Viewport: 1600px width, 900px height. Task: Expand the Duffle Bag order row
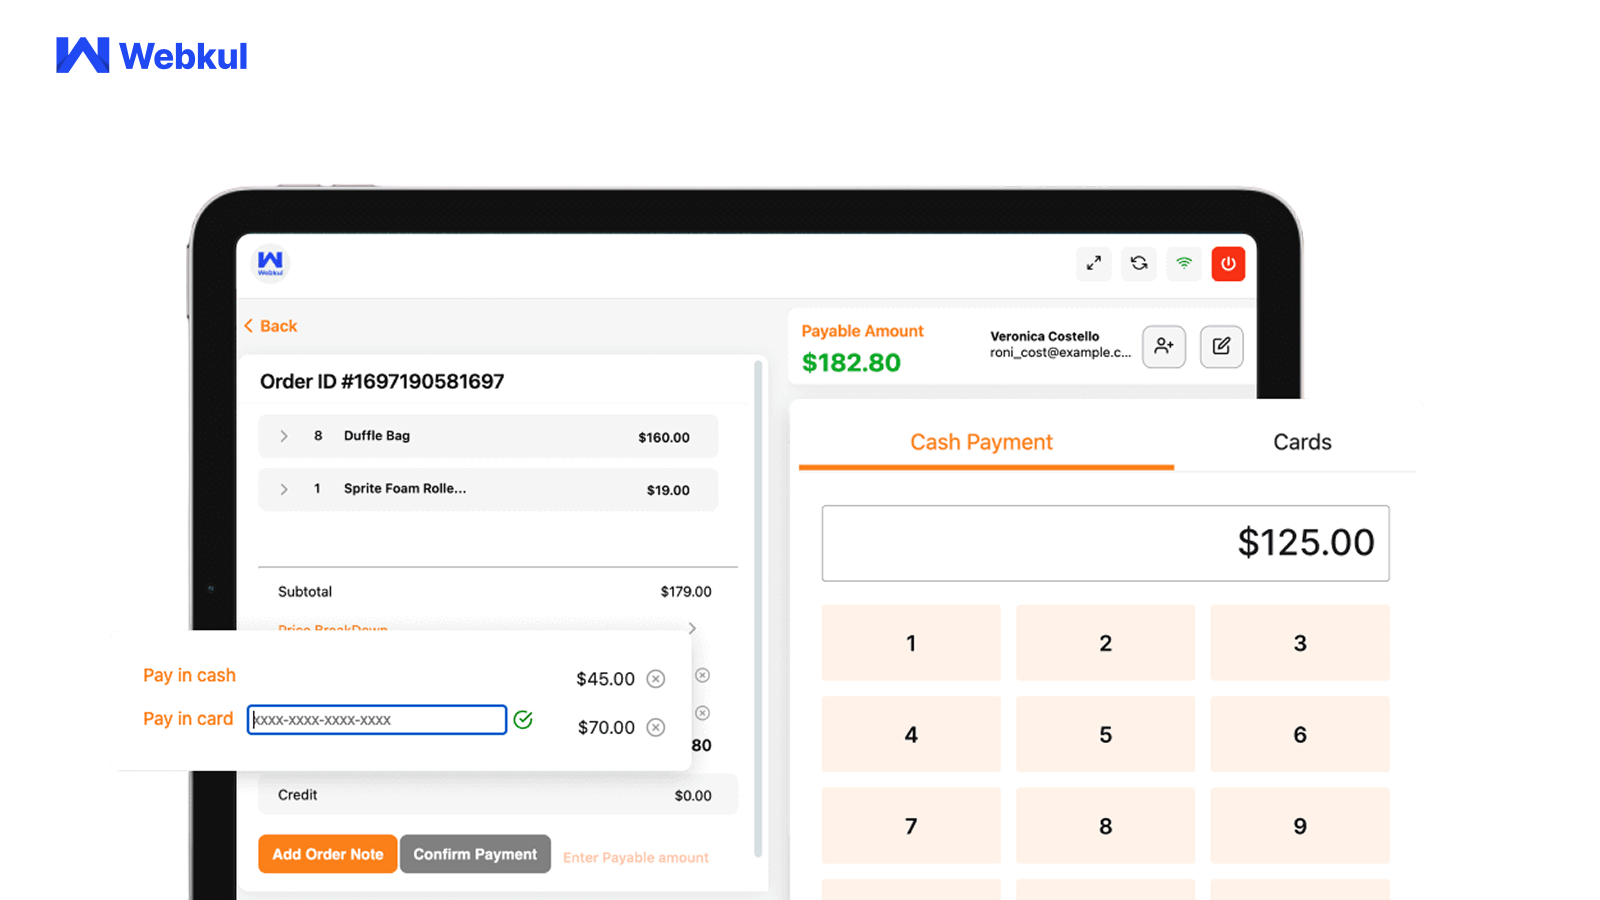(x=284, y=436)
